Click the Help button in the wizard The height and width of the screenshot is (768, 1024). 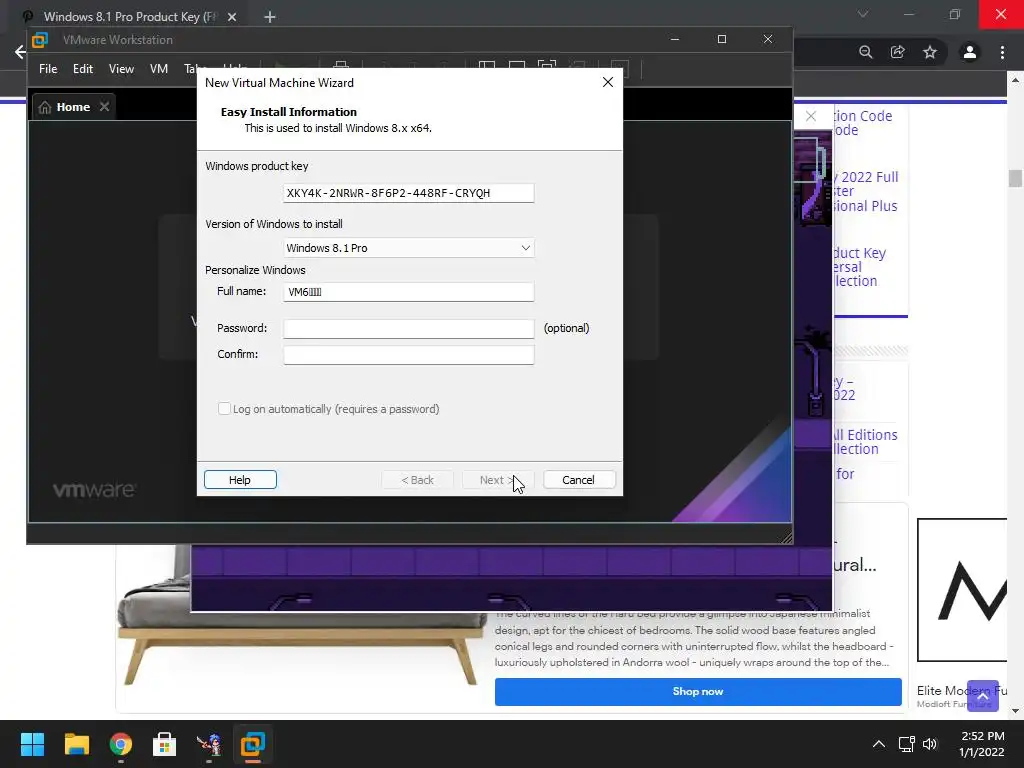[x=240, y=480]
